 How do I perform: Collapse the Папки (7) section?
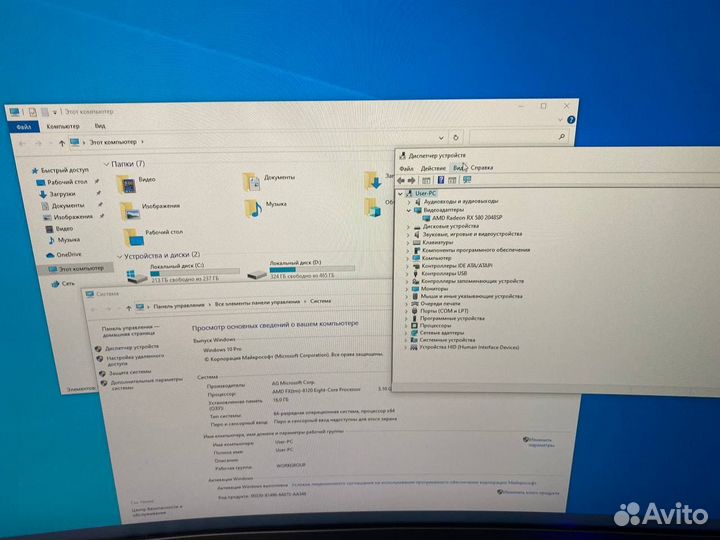[106, 163]
